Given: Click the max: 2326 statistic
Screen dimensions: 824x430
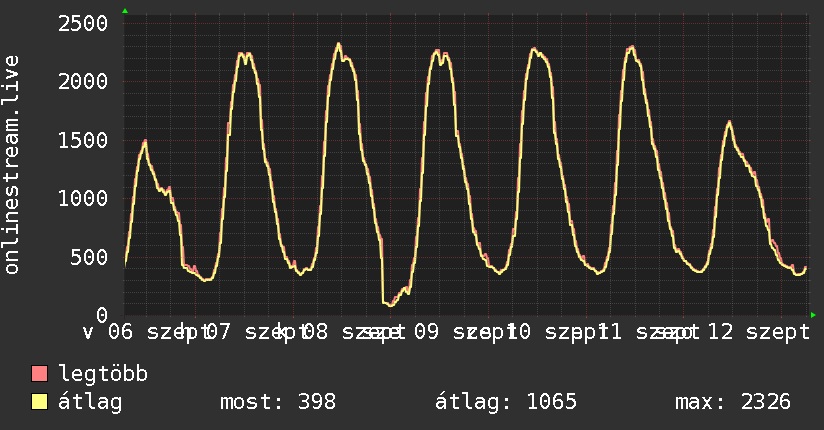Looking at the screenshot, I should [733, 402].
